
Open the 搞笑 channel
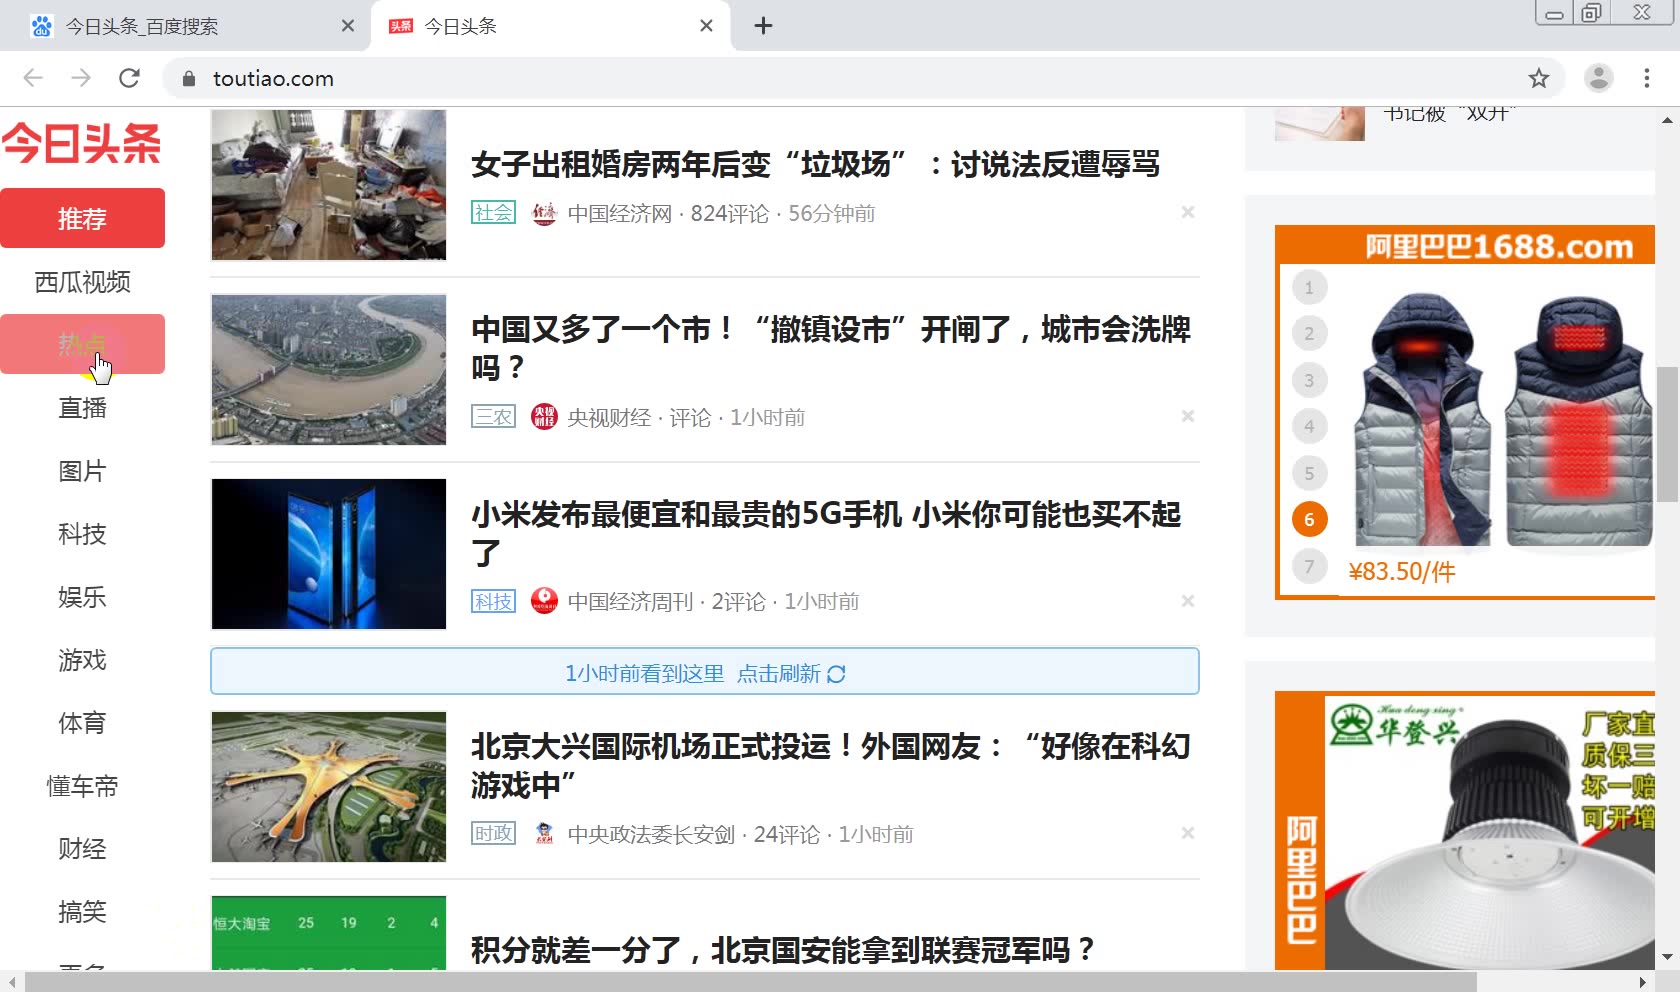click(82, 912)
